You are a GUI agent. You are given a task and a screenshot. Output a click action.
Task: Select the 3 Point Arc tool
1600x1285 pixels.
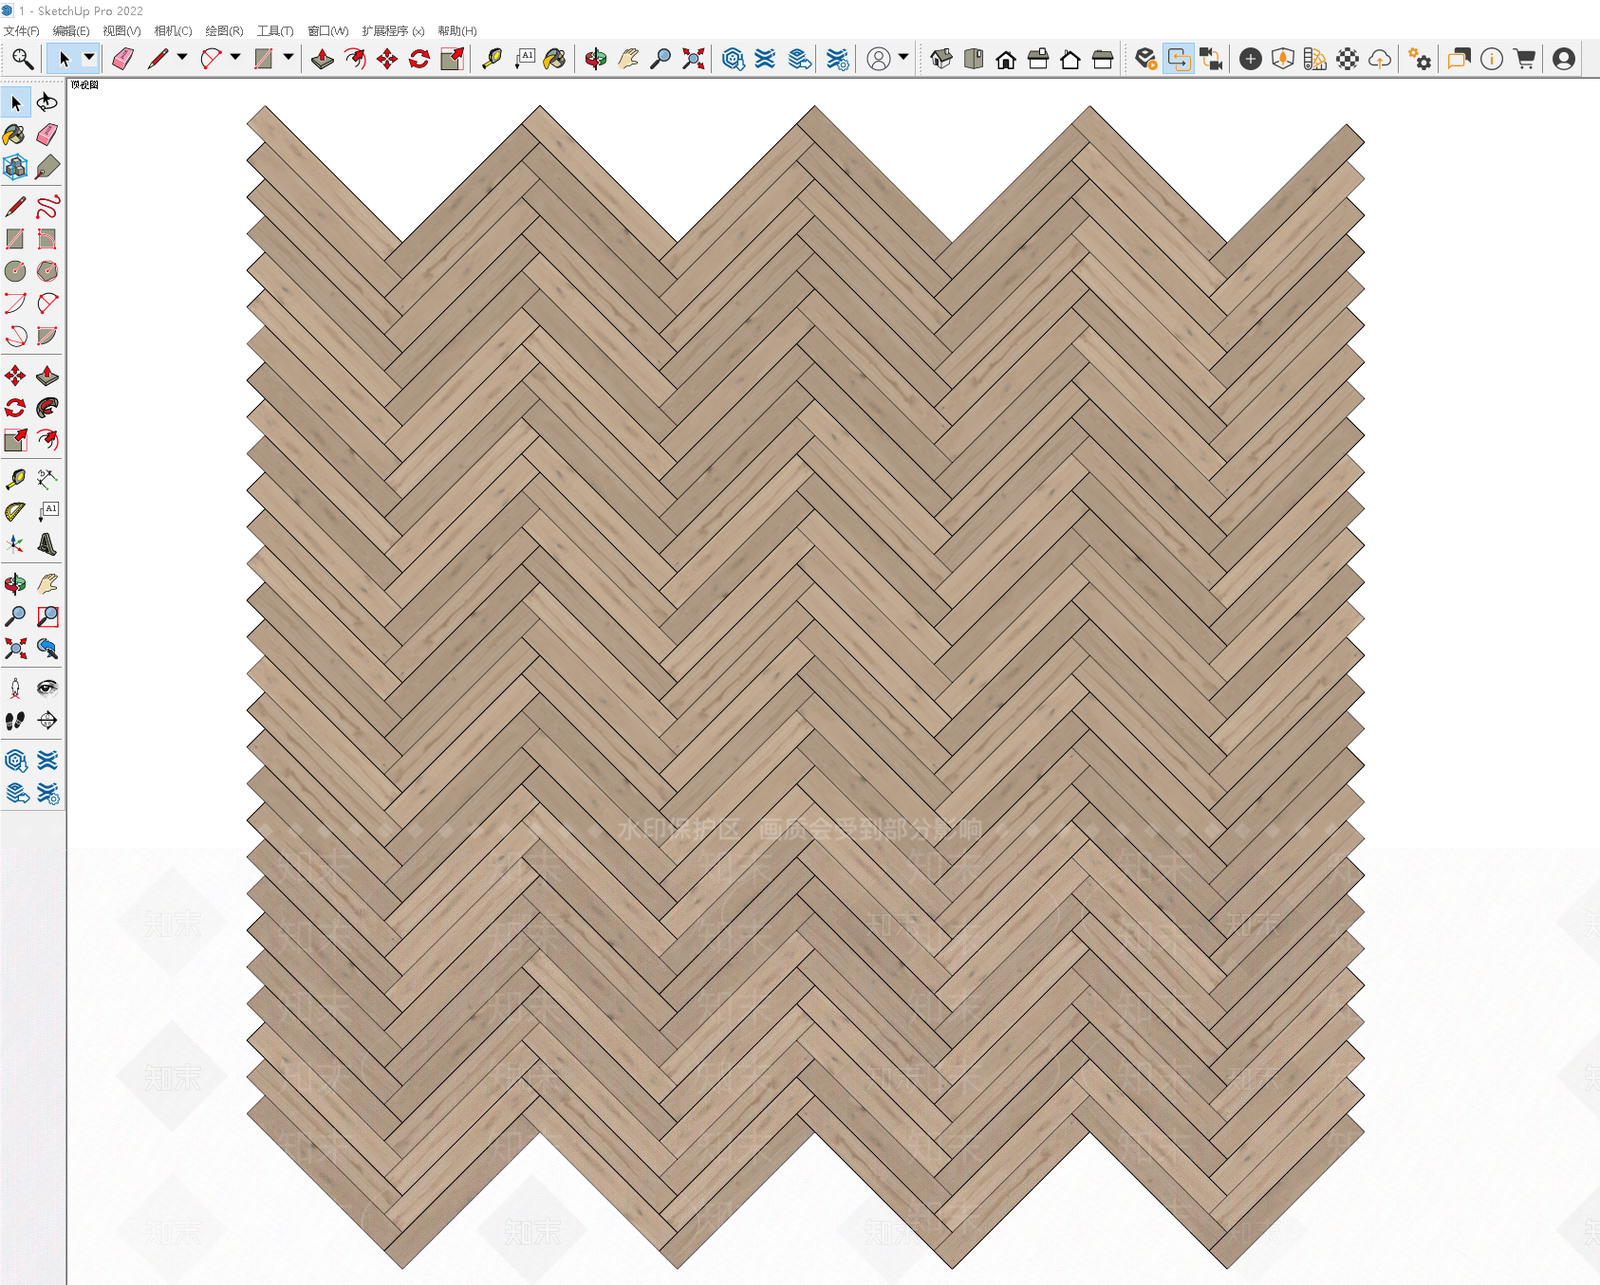(15, 336)
